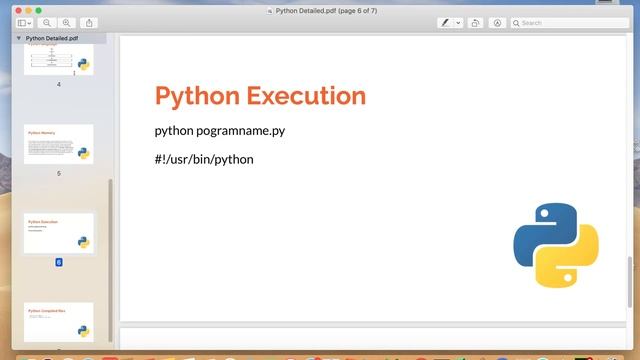Open the sidebar view options button
This screenshot has height=360, width=640.
[24, 23]
